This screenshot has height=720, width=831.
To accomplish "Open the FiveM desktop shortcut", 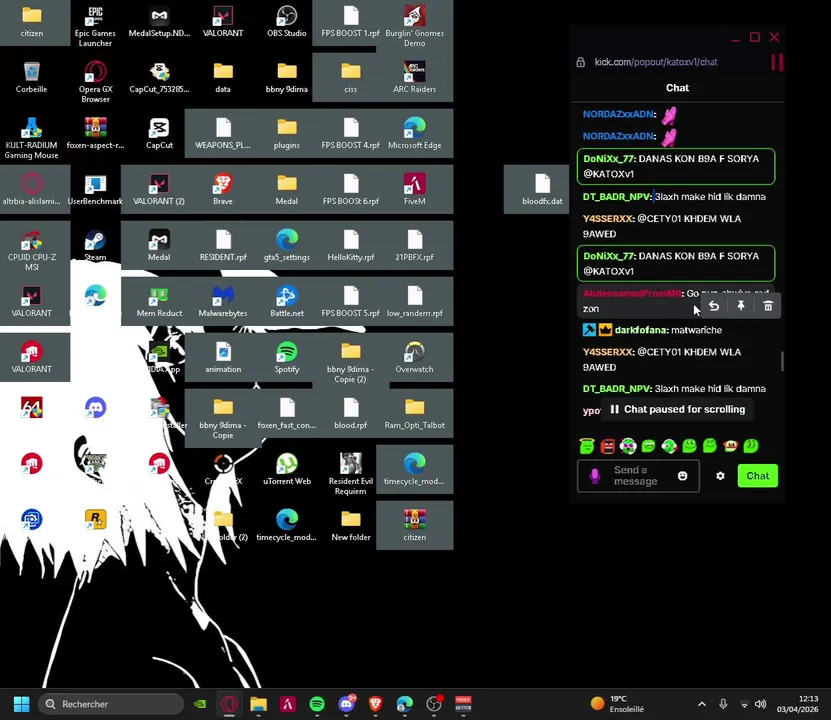I will 414,189.
